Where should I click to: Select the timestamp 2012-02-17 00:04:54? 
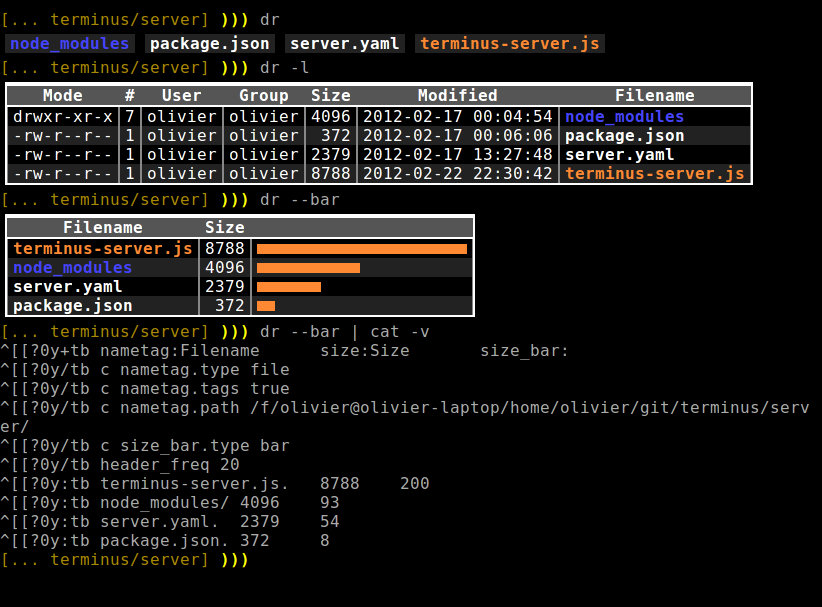pos(458,116)
